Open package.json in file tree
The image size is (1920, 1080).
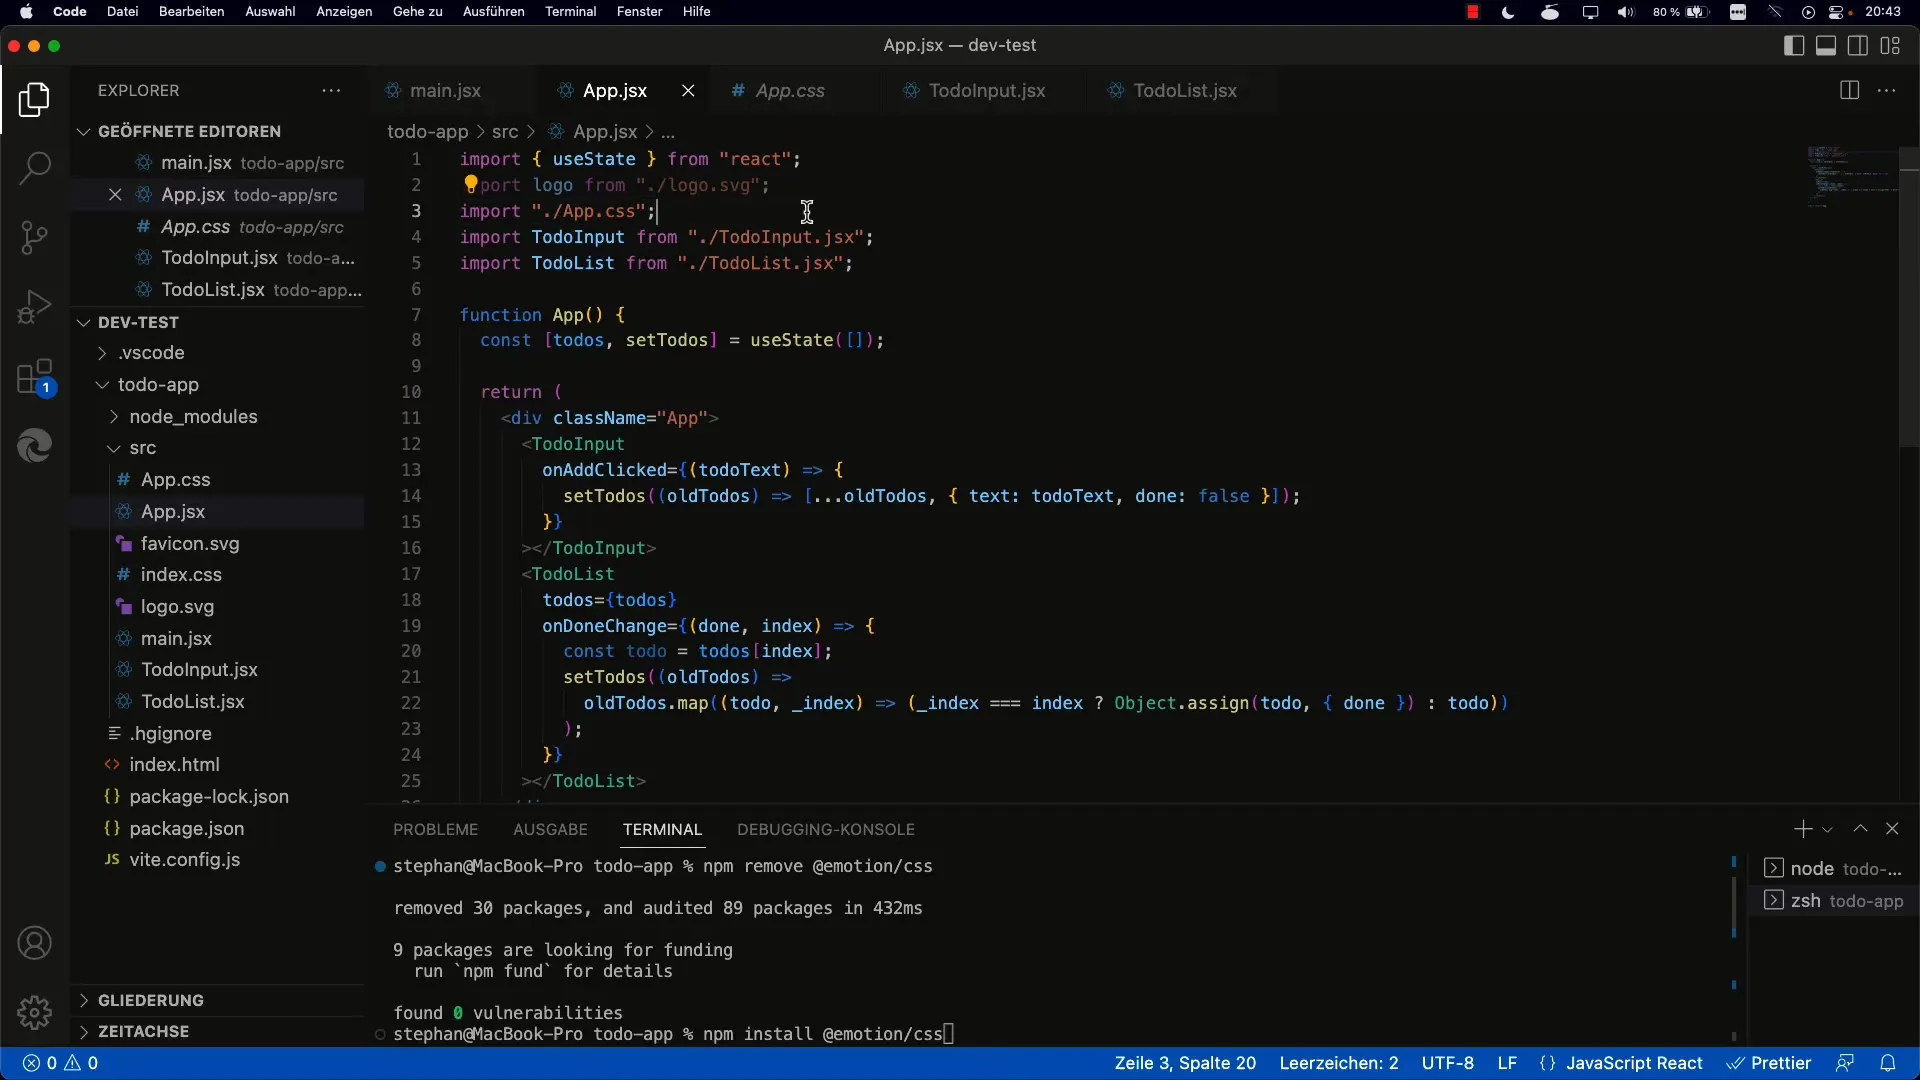[x=186, y=828]
